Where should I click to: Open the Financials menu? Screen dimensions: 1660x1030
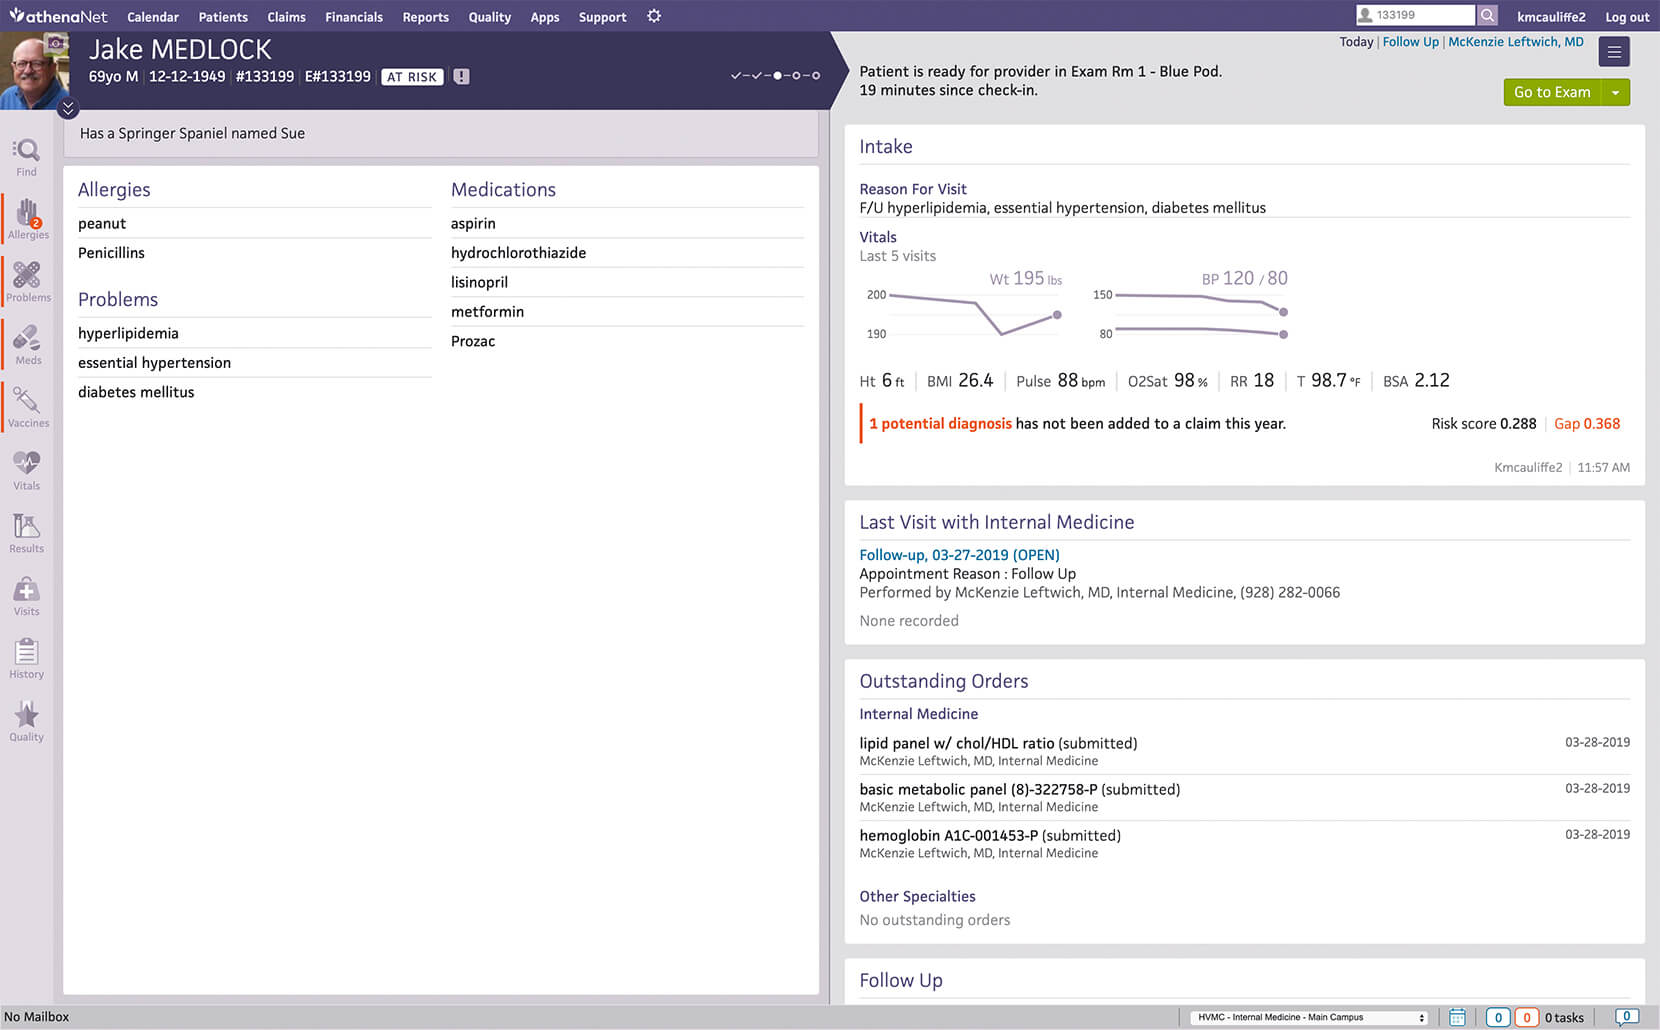pyautogui.click(x=354, y=17)
